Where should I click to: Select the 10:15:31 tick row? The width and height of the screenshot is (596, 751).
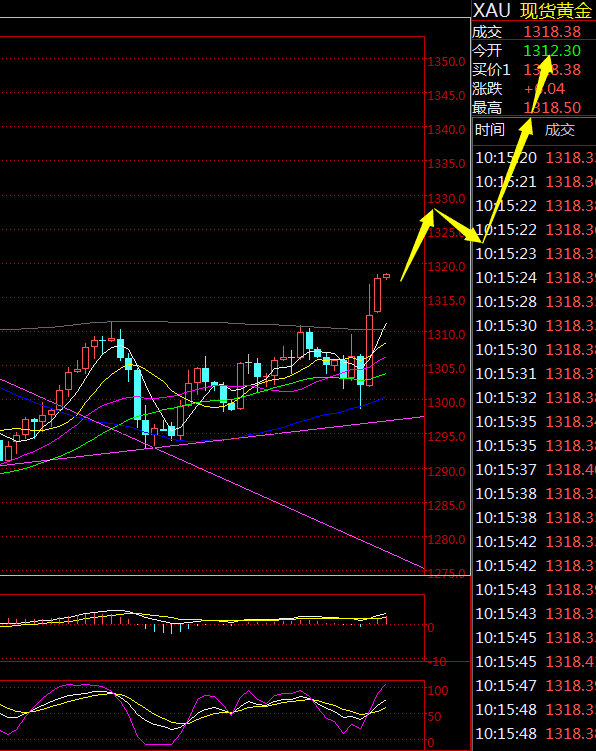point(535,373)
